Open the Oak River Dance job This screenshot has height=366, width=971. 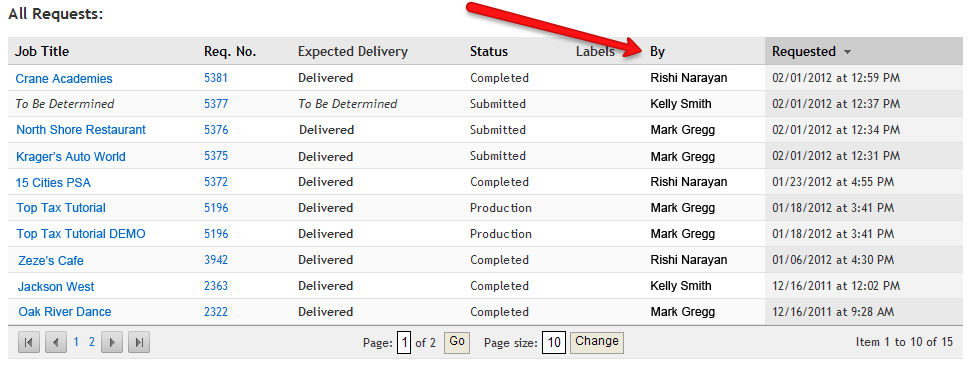[x=65, y=312]
